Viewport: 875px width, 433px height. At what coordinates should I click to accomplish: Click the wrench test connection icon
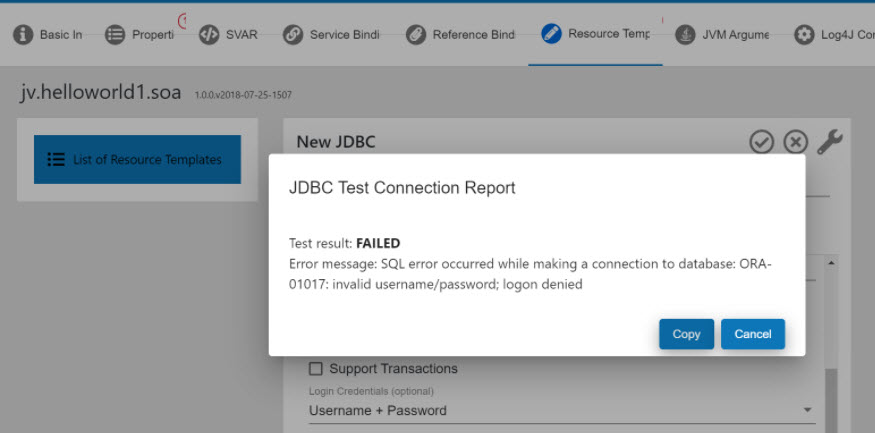coord(829,142)
